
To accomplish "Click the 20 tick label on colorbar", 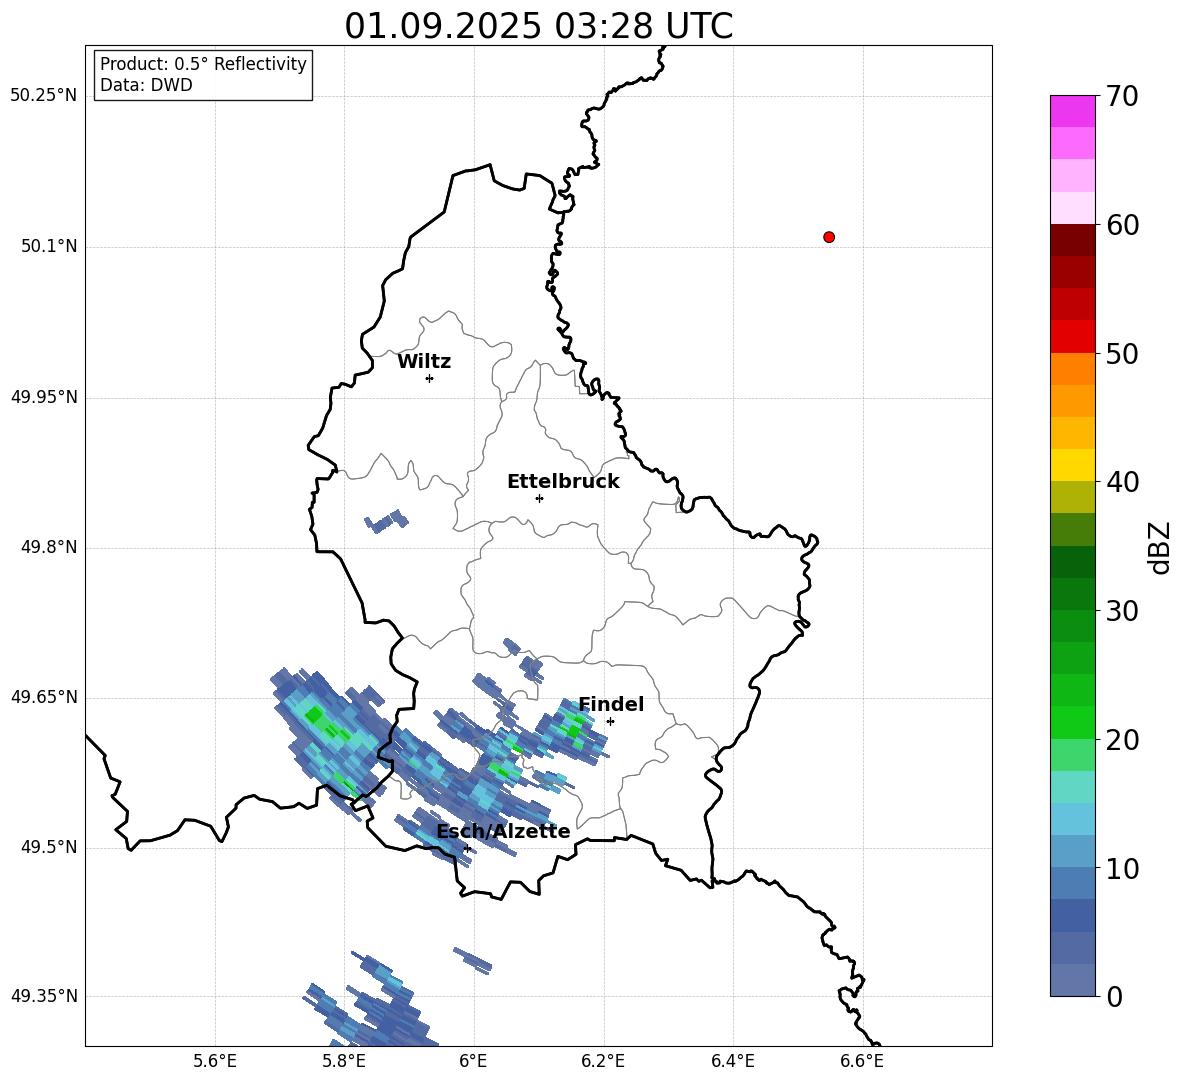I will pos(1122,739).
